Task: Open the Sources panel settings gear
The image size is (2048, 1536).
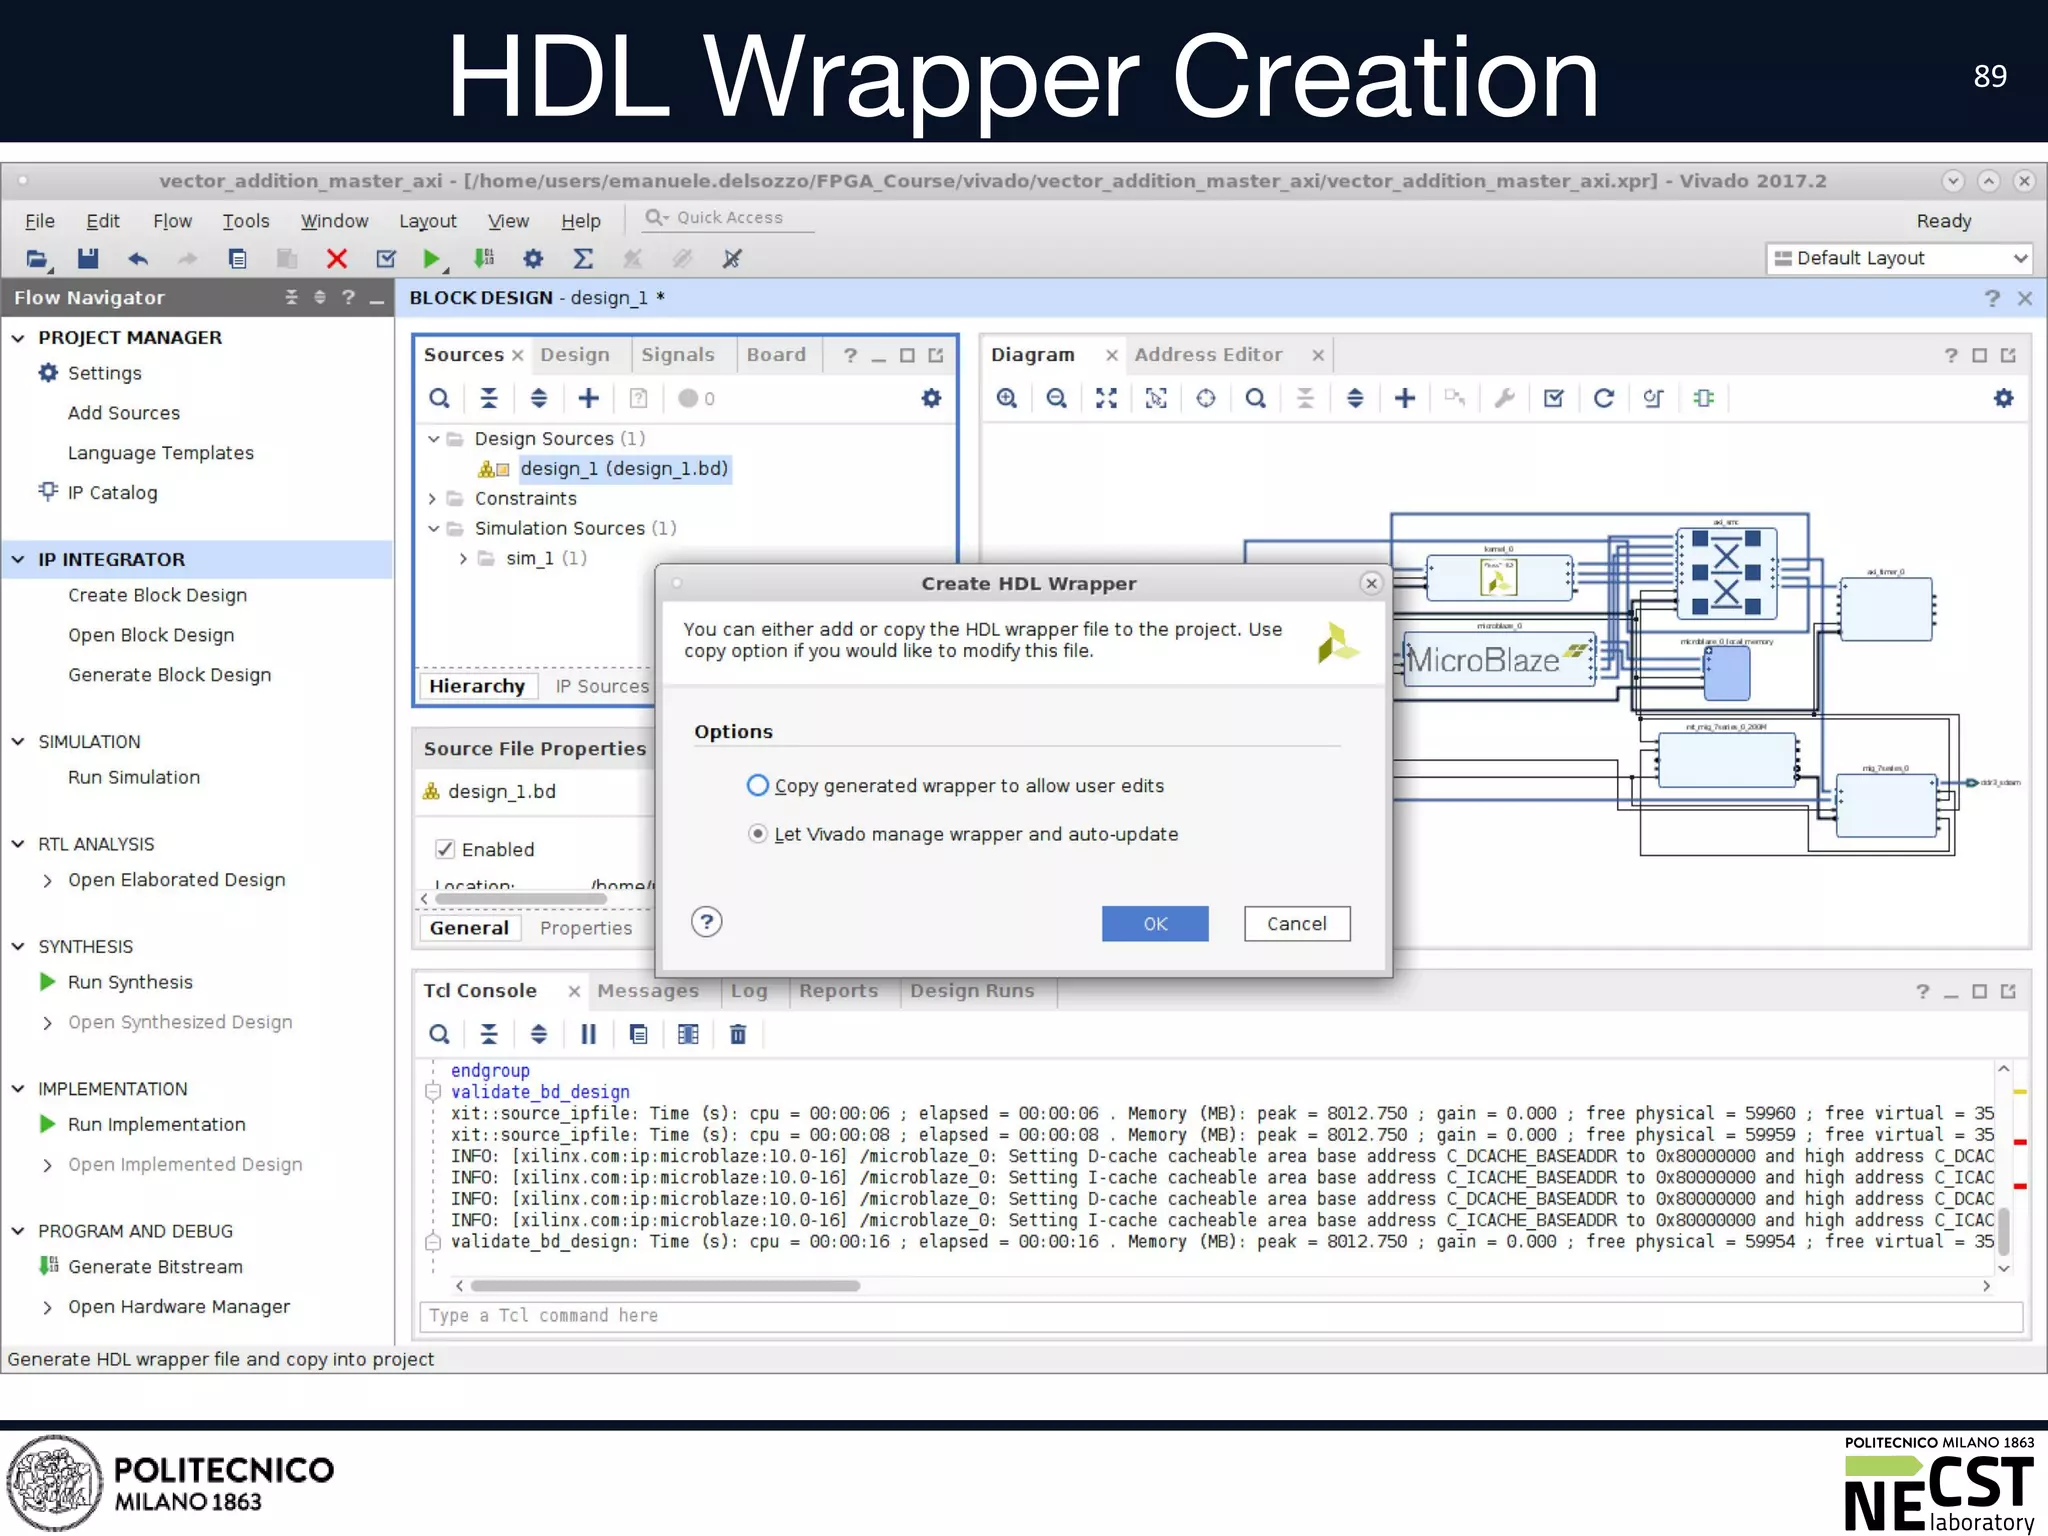Action: click(x=931, y=398)
